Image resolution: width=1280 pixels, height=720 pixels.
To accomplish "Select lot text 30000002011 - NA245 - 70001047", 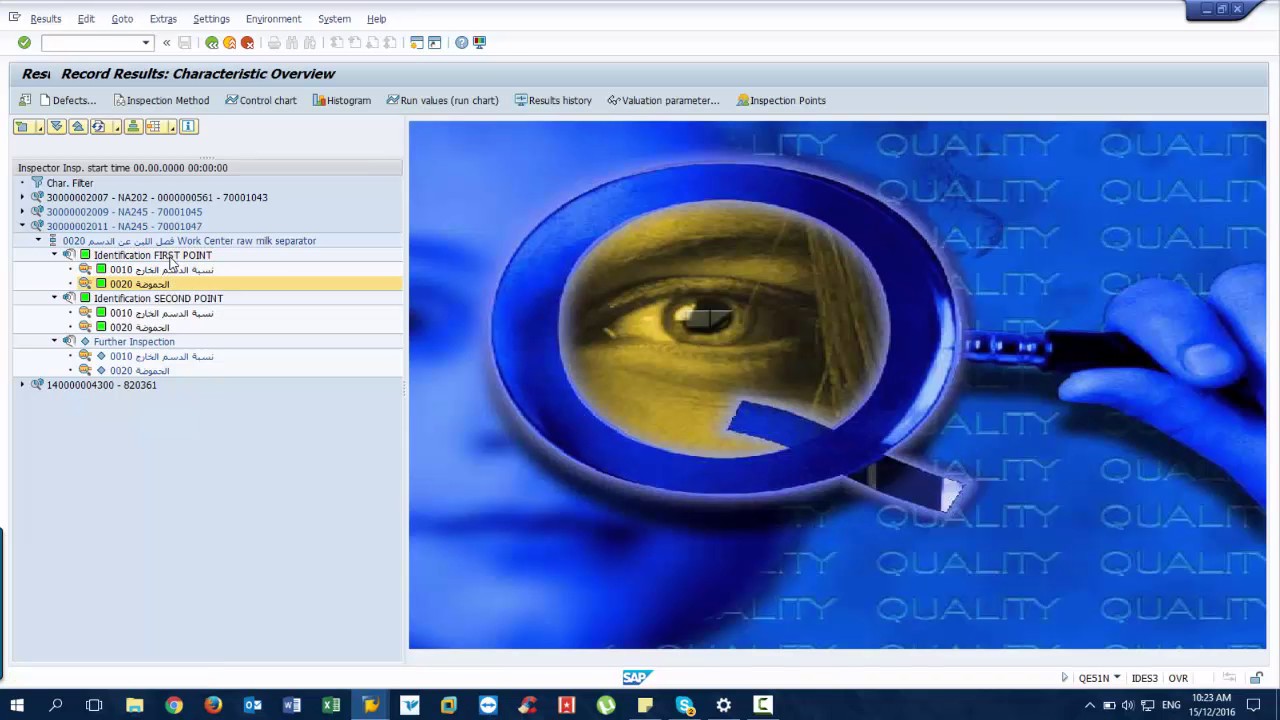I will click(x=124, y=226).
